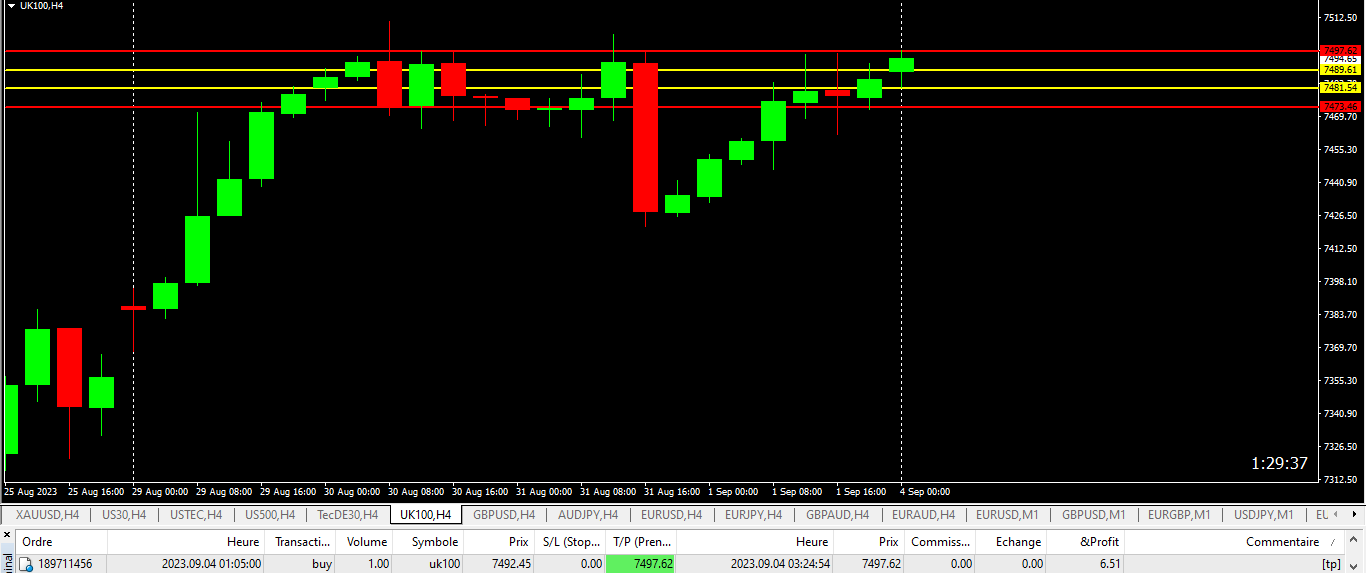The width and height of the screenshot is (1366, 573).
Task: Click the T/P (Pren... column header
Action: click(642, 542)
